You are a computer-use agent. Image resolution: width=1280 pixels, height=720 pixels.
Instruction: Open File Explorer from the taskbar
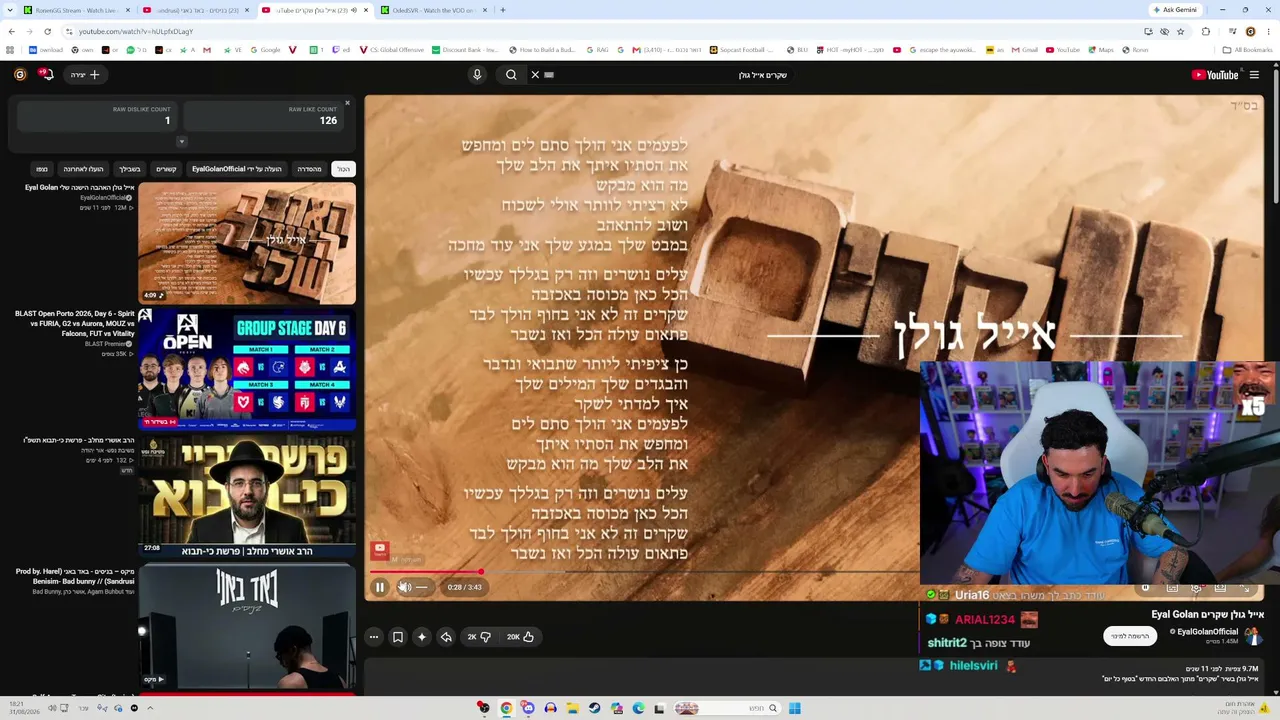[x=572, y=708]
